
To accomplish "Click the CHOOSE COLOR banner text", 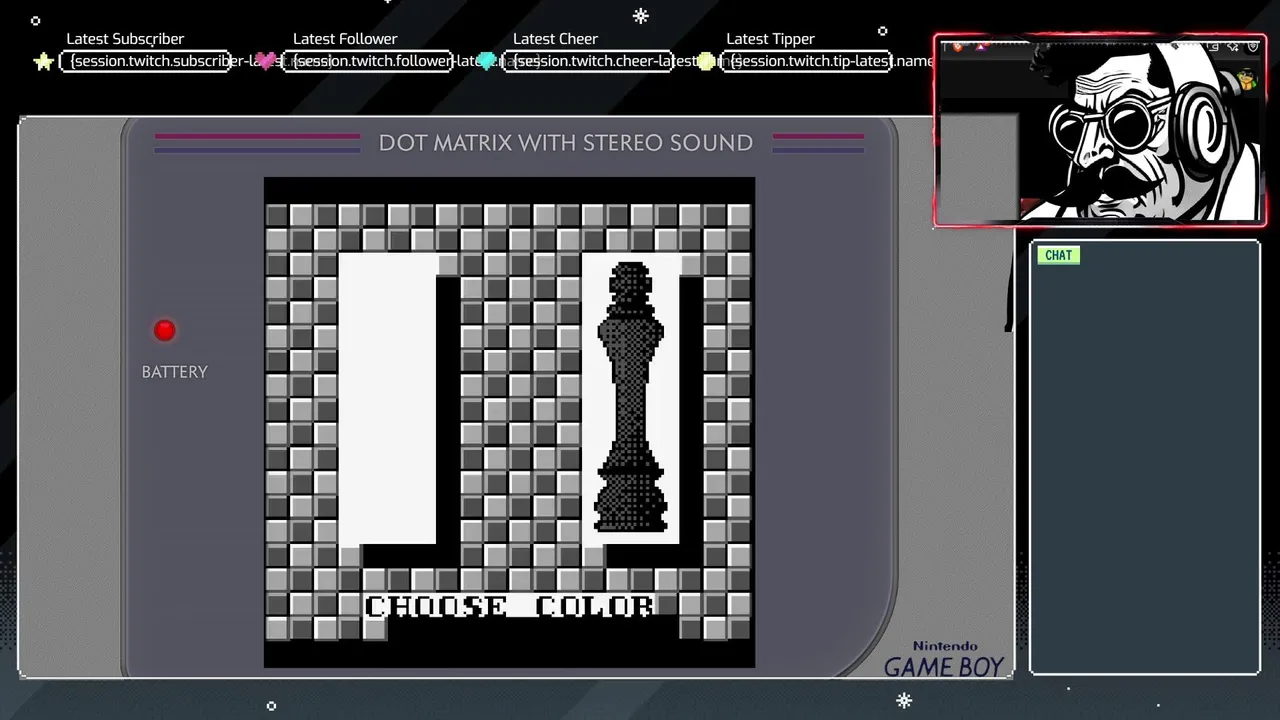I will pos(510,606).
